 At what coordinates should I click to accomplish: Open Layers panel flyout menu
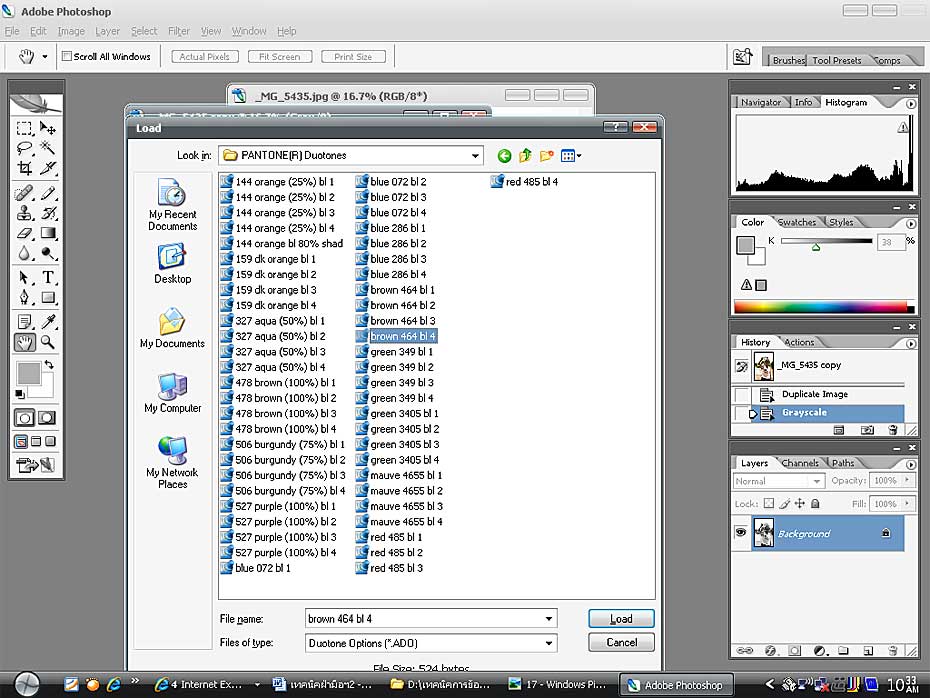910,464
